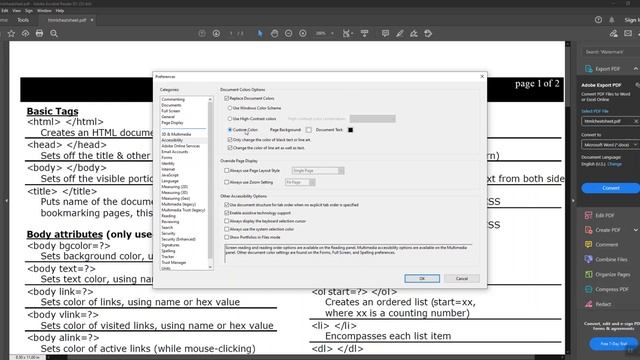Go to previous page arrow icon

202,33
